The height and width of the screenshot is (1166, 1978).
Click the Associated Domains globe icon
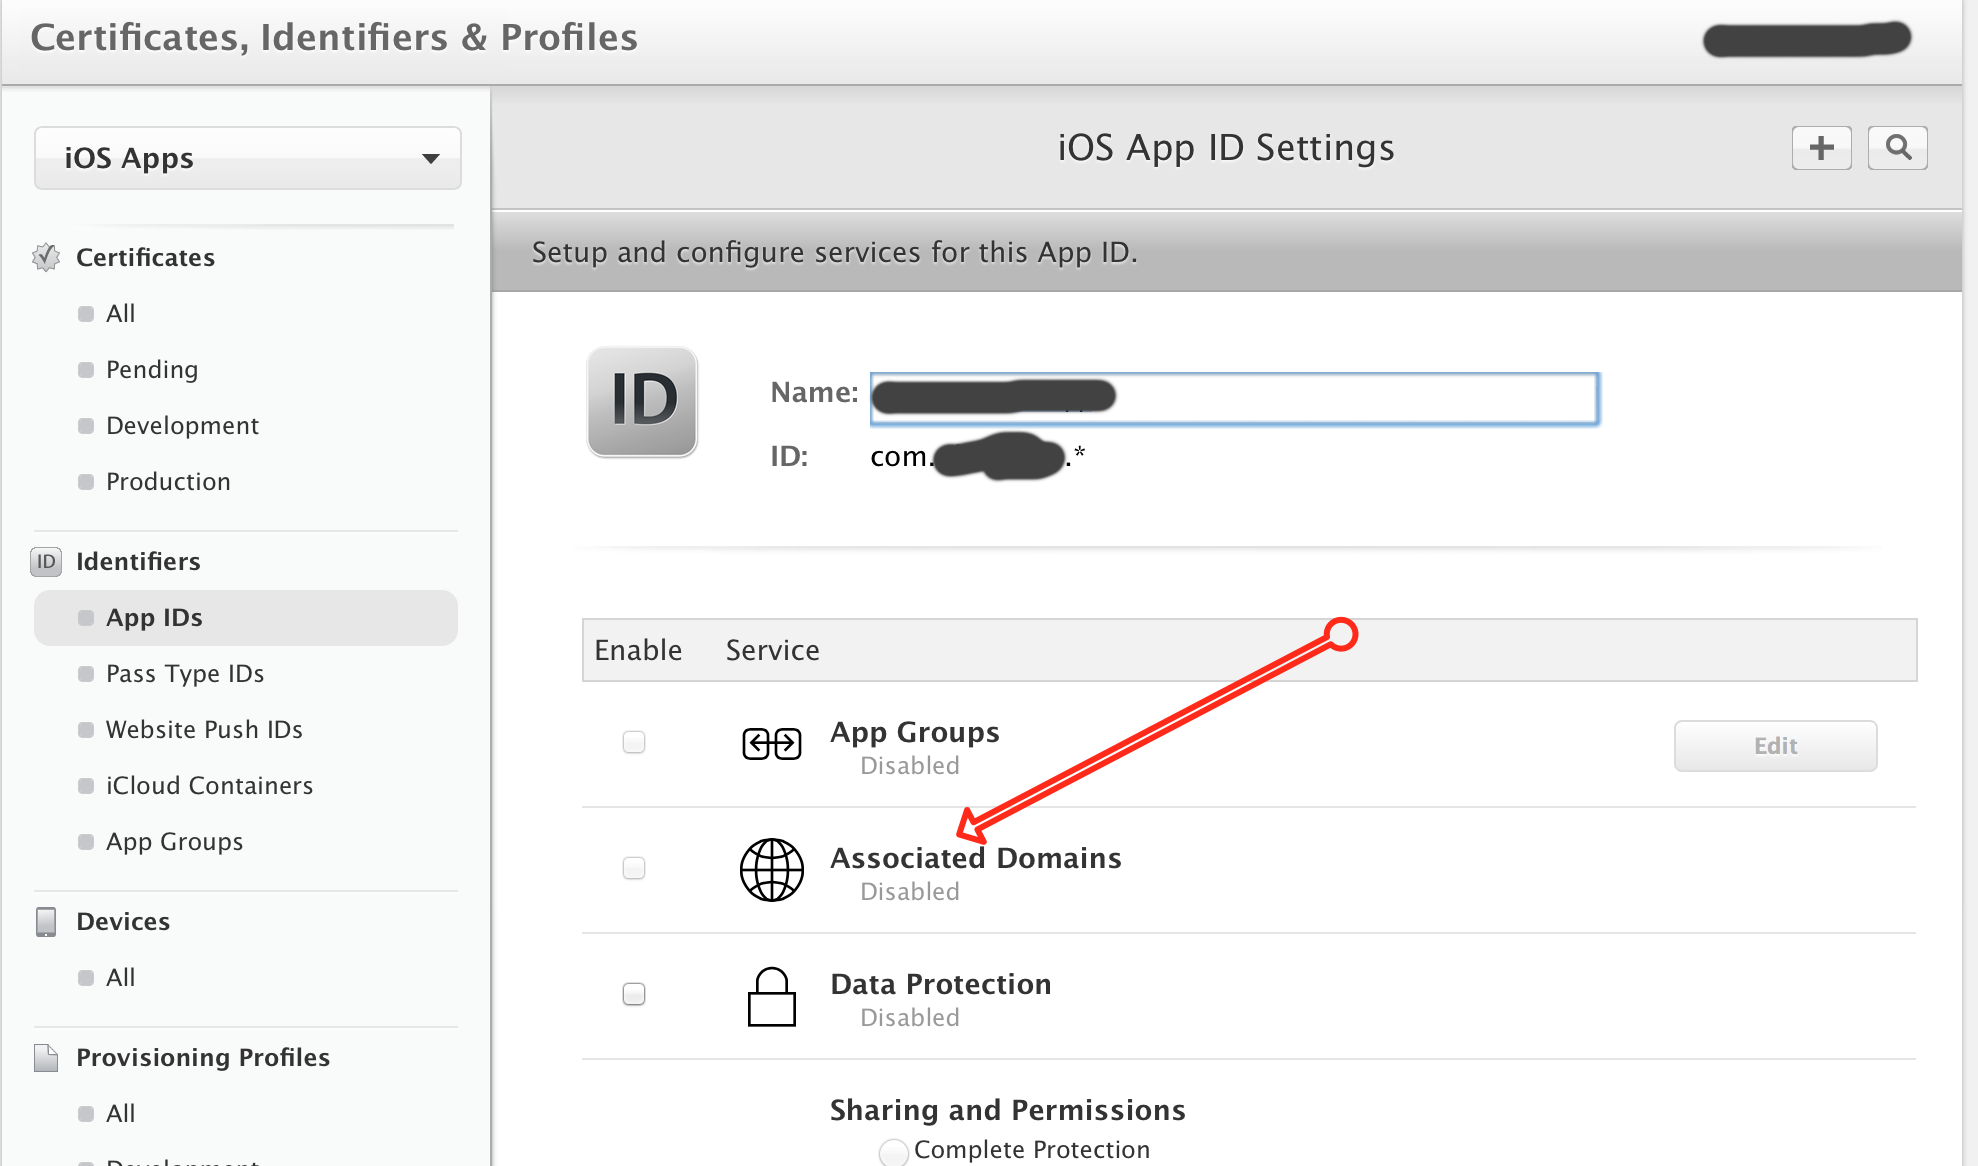pyautogui.click(x=771, y=869)
